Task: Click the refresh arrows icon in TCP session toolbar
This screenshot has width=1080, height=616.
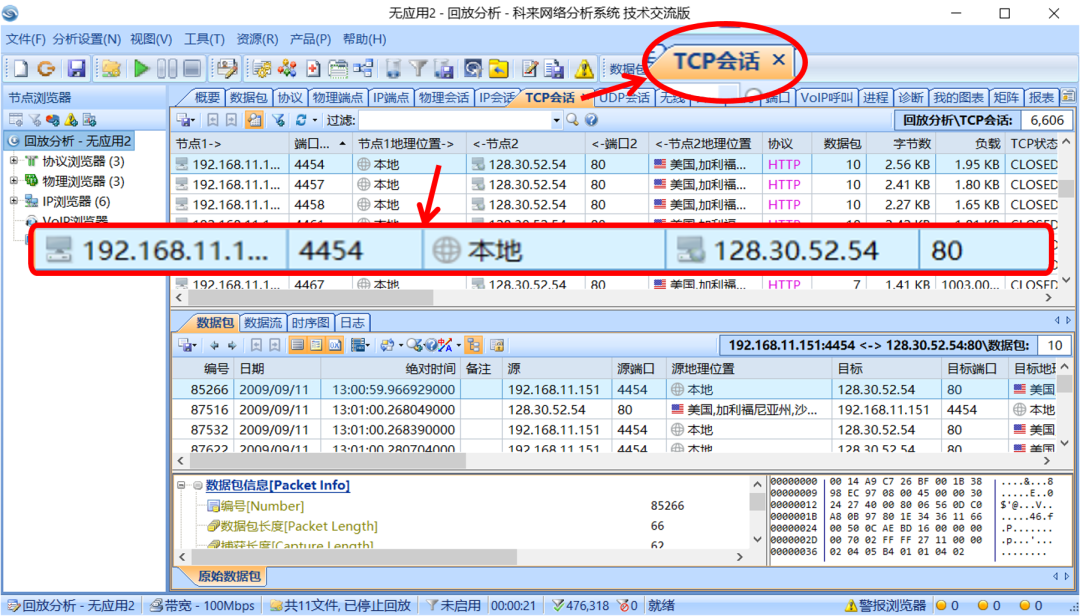Action: (x=300, y=120)
